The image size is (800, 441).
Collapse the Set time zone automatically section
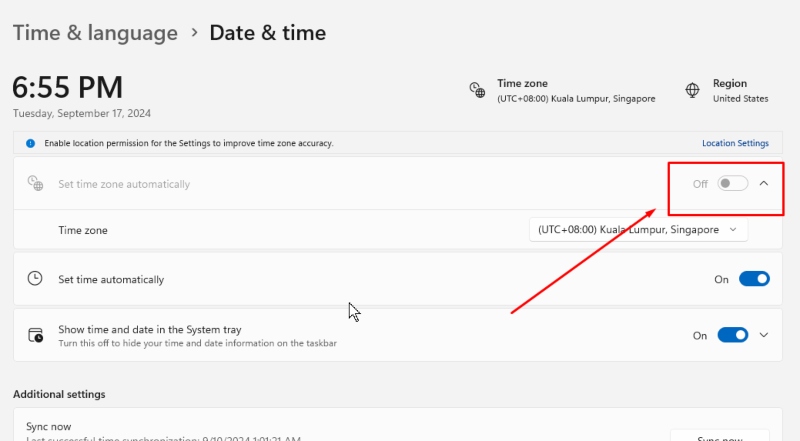pyautogui.click(x=764, y=183)
